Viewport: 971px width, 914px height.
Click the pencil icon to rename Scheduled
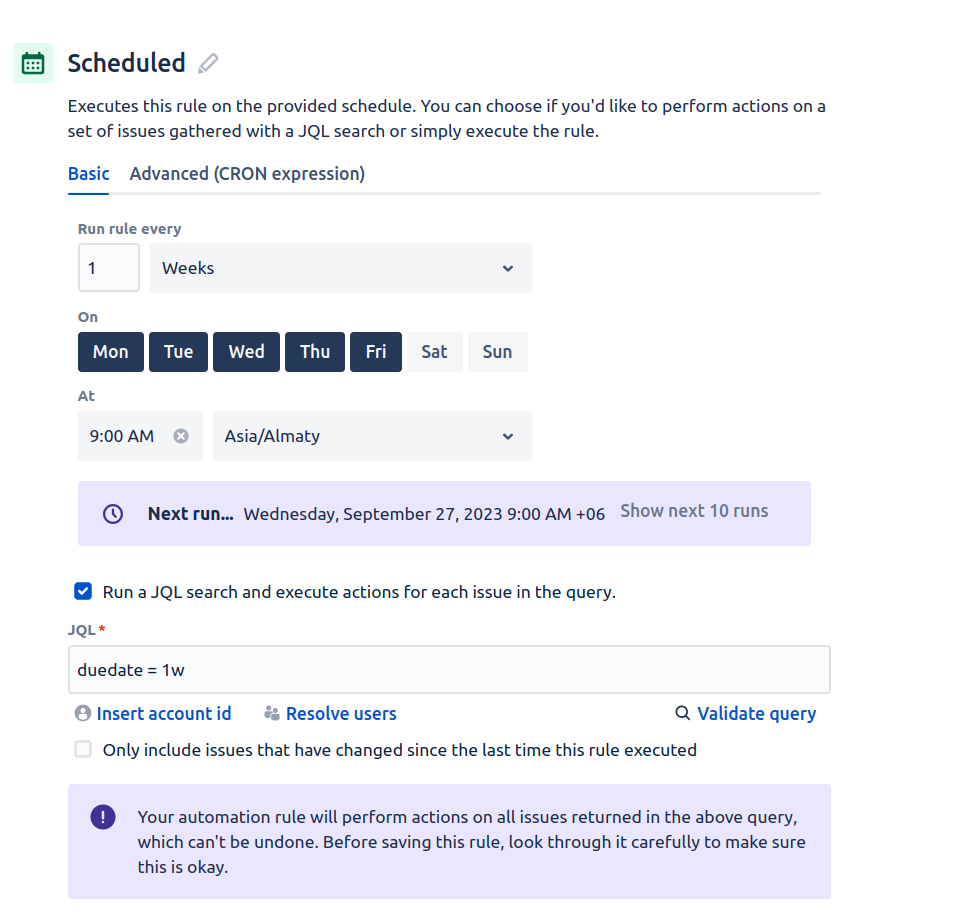207,62
